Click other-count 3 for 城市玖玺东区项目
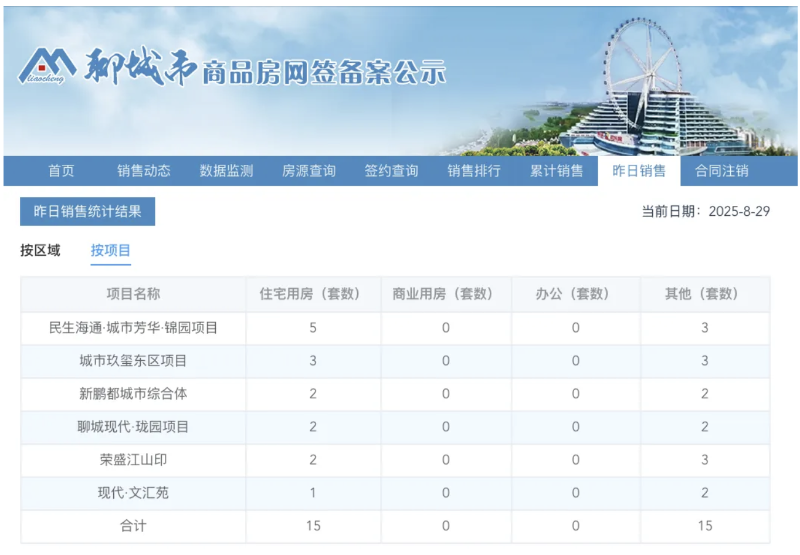 point(705,361)
